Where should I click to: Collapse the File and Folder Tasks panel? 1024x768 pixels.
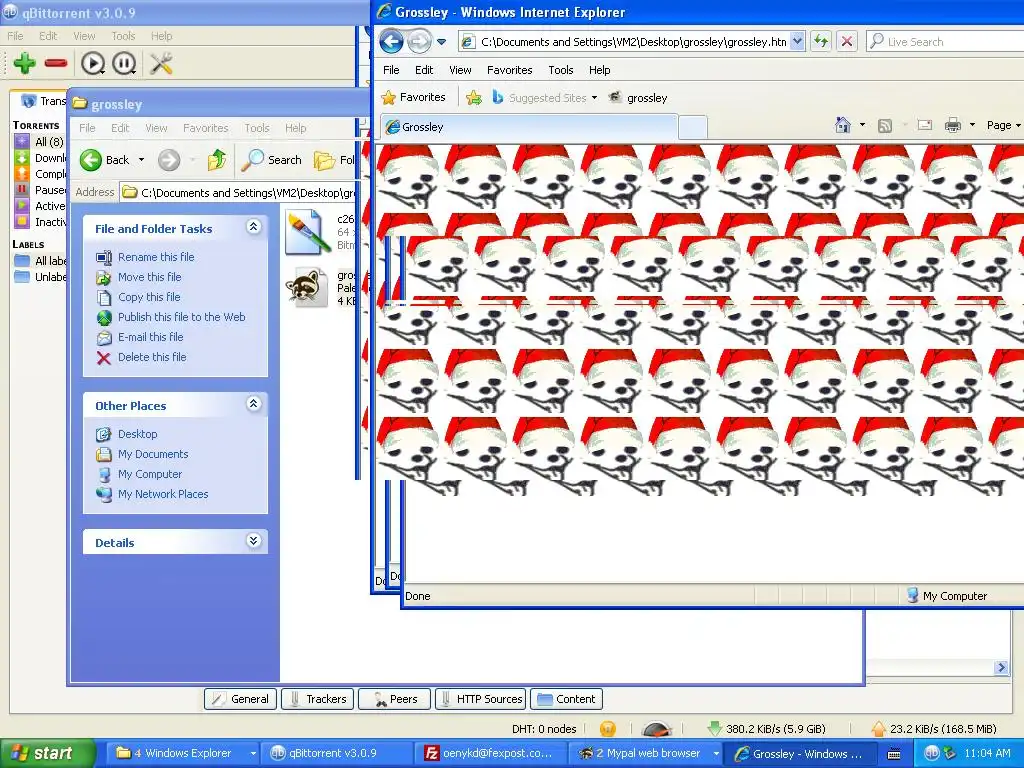[x=253, y=227]
